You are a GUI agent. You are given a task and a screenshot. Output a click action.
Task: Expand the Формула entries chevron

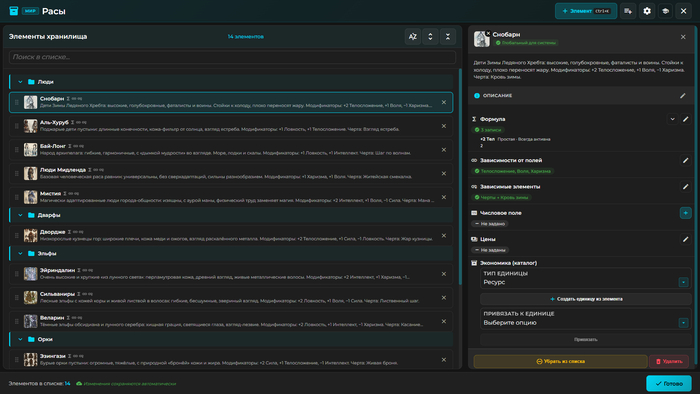672,119
